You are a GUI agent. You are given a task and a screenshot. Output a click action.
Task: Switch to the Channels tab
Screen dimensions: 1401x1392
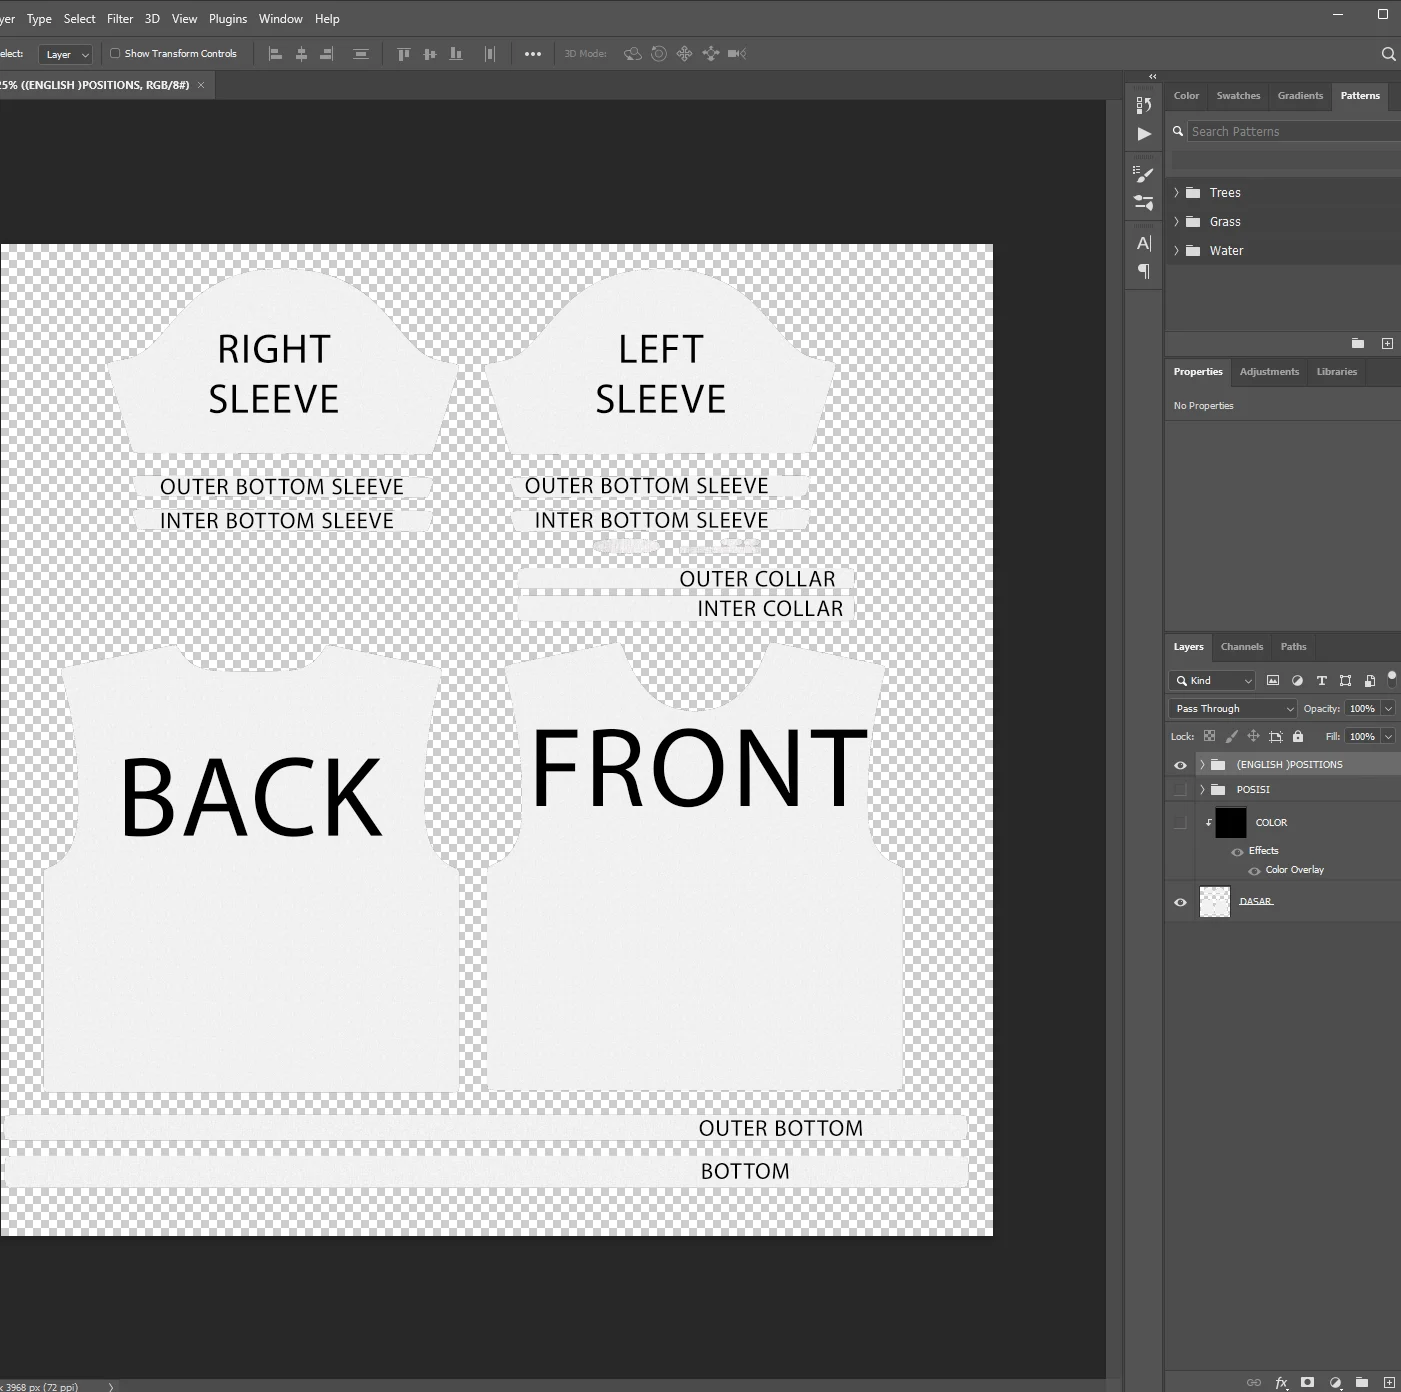1241,647
